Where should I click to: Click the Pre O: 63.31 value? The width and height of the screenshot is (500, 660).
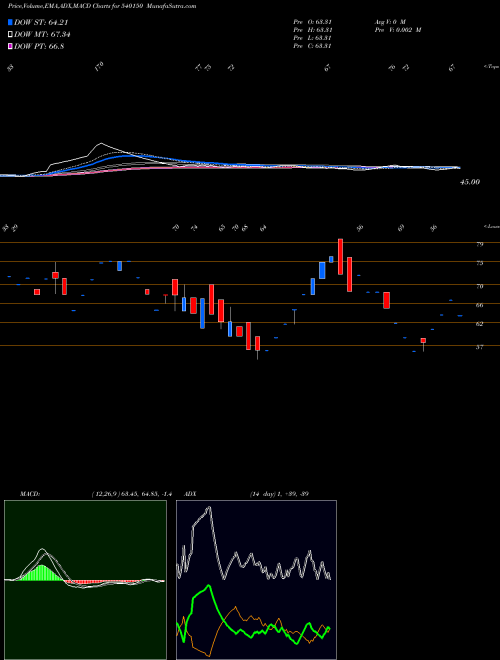(312, 22)
